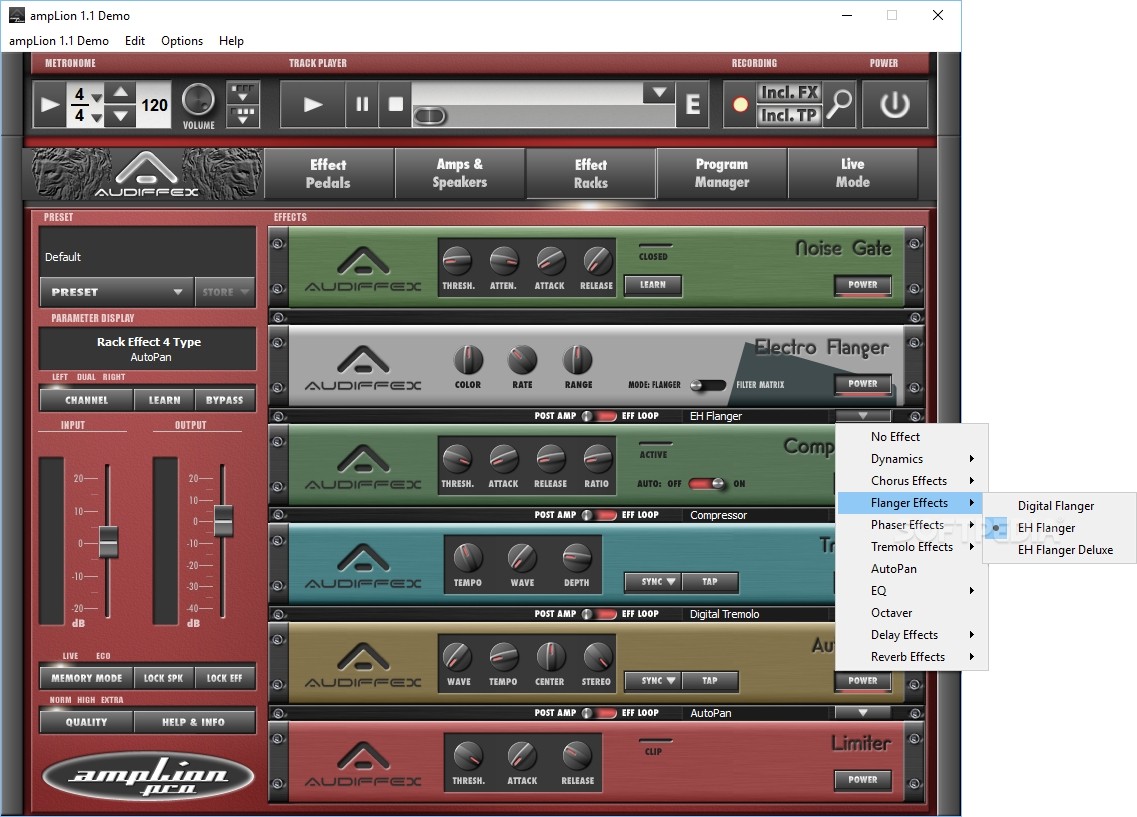The width and height of the screenshot is (1137, 817).
Task: Click the QUALITY button
Action: click(86, 722)
